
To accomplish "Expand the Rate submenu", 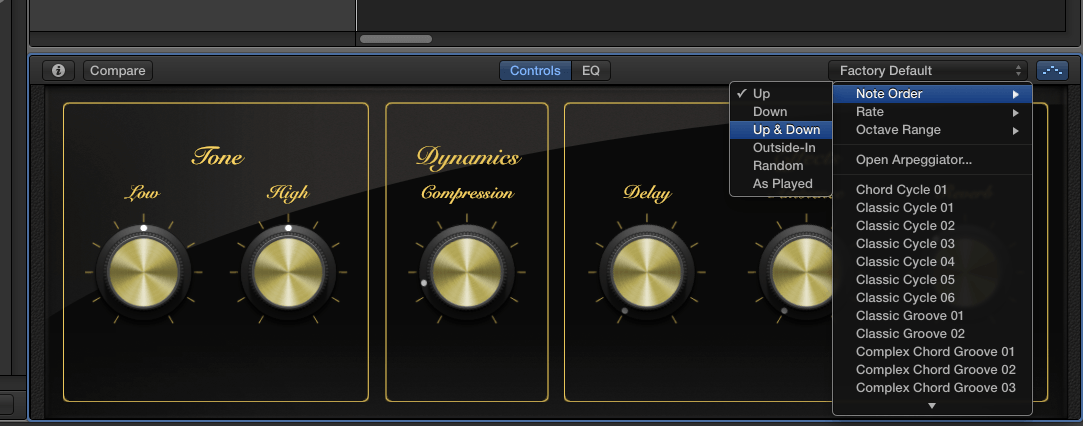I will pyautogui.click(x=932, y=112).
